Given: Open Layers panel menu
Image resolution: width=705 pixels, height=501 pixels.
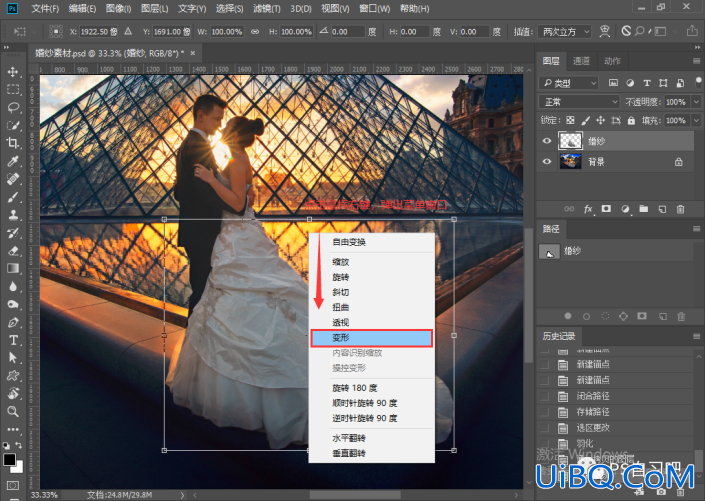Looking at the screenshot, I should 696,61.
